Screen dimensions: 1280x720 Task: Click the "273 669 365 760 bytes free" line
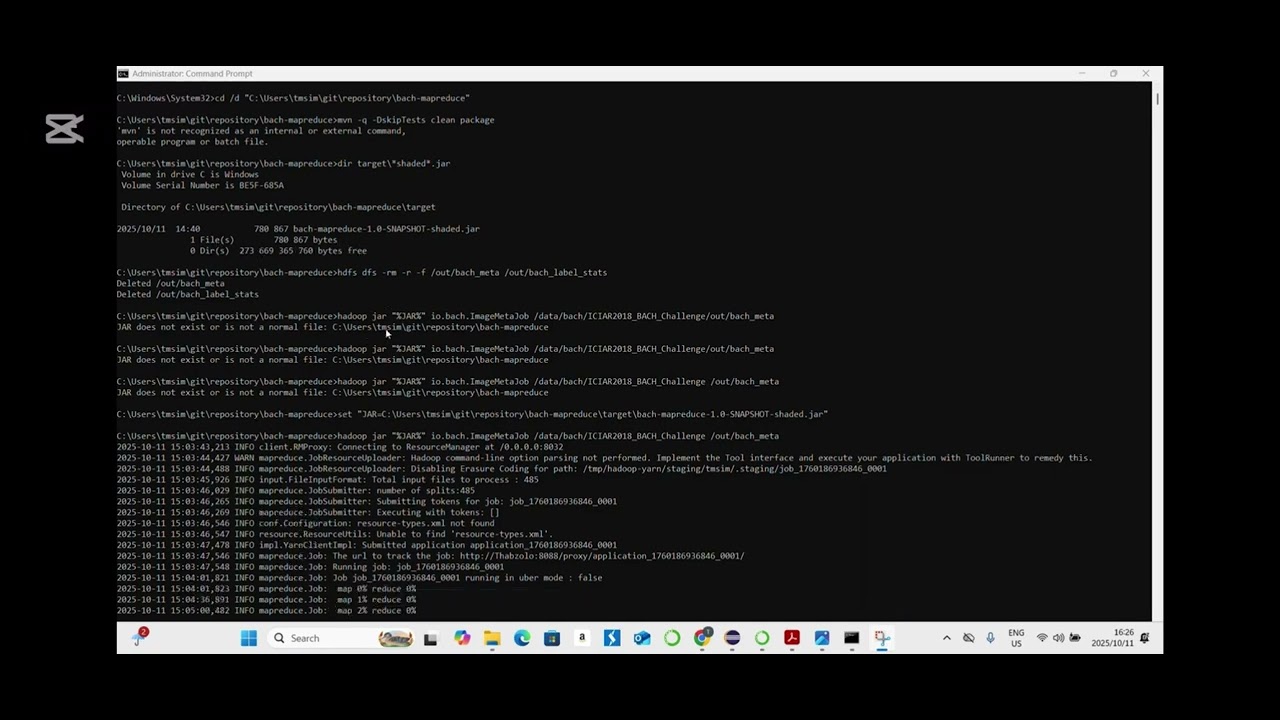pos(278,251)
